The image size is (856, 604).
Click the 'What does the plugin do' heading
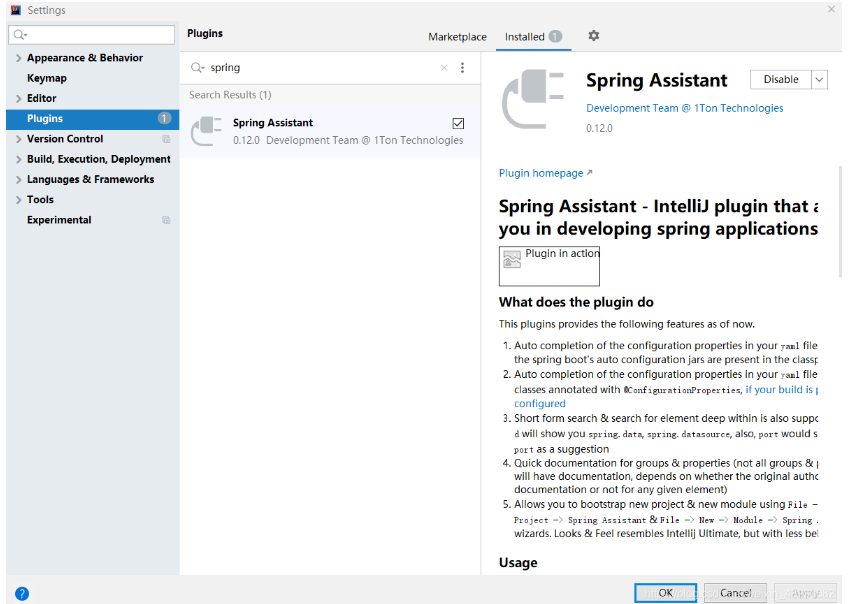576,303
